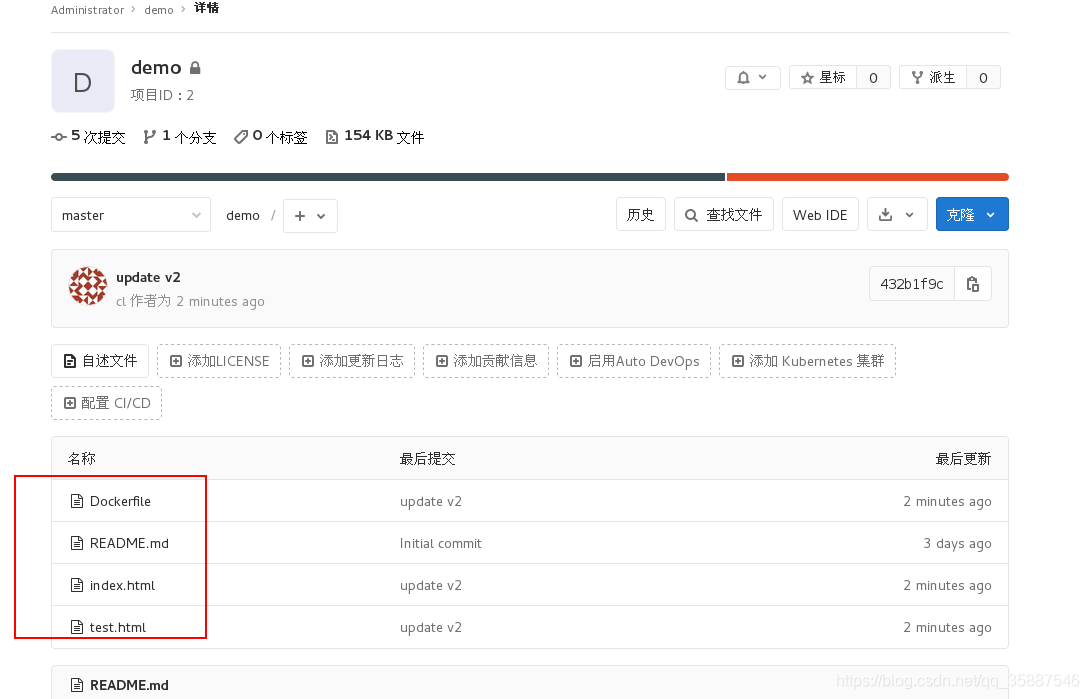Open the test.html file
The width and height of the screenshot is (1089, 699).
click(x=118, y=627)
